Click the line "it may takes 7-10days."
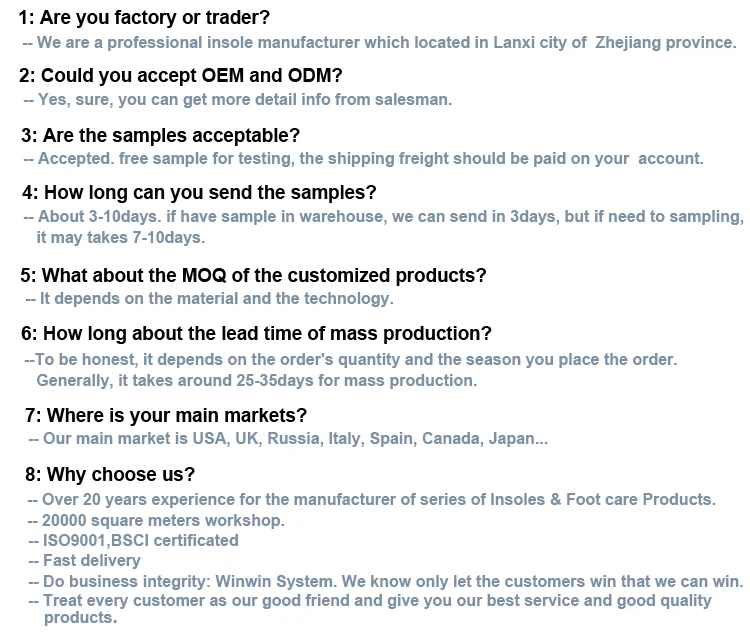The width and height of the screenshot is (750, 641). click(x=120, y=238)
